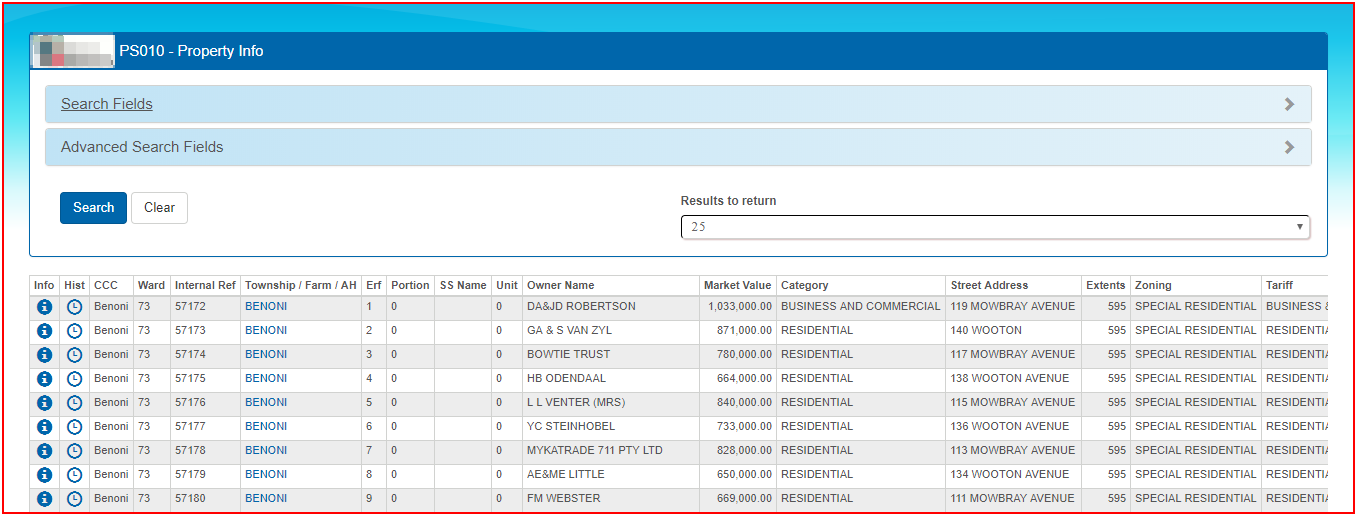Viewport: 1358px width, 517px height.
Task: View history for HB Odendaal property
Action: (x=74, y=379)
